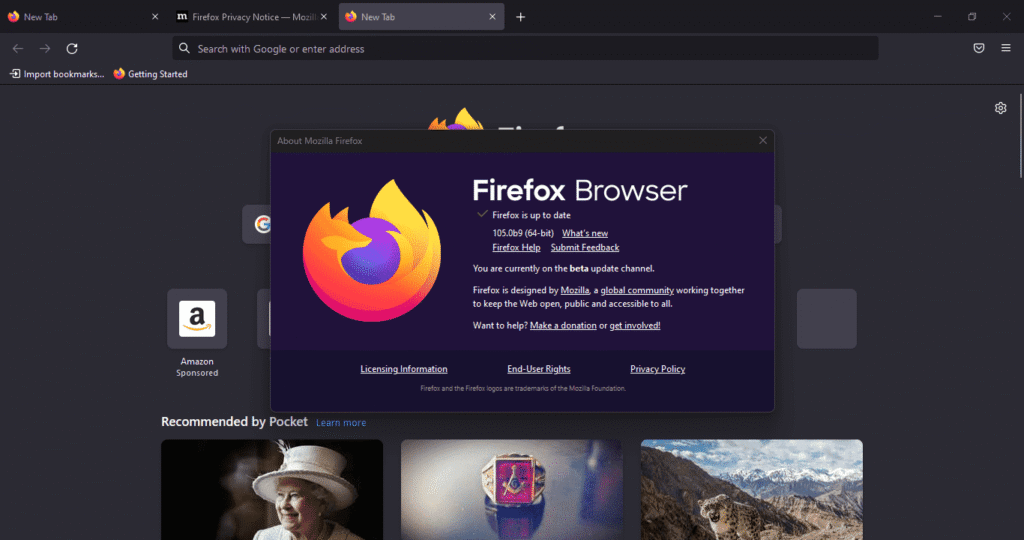Click the Amazon shortcut tile icon
Viewport: 1024px width, 540px height.
pos(197,319)
